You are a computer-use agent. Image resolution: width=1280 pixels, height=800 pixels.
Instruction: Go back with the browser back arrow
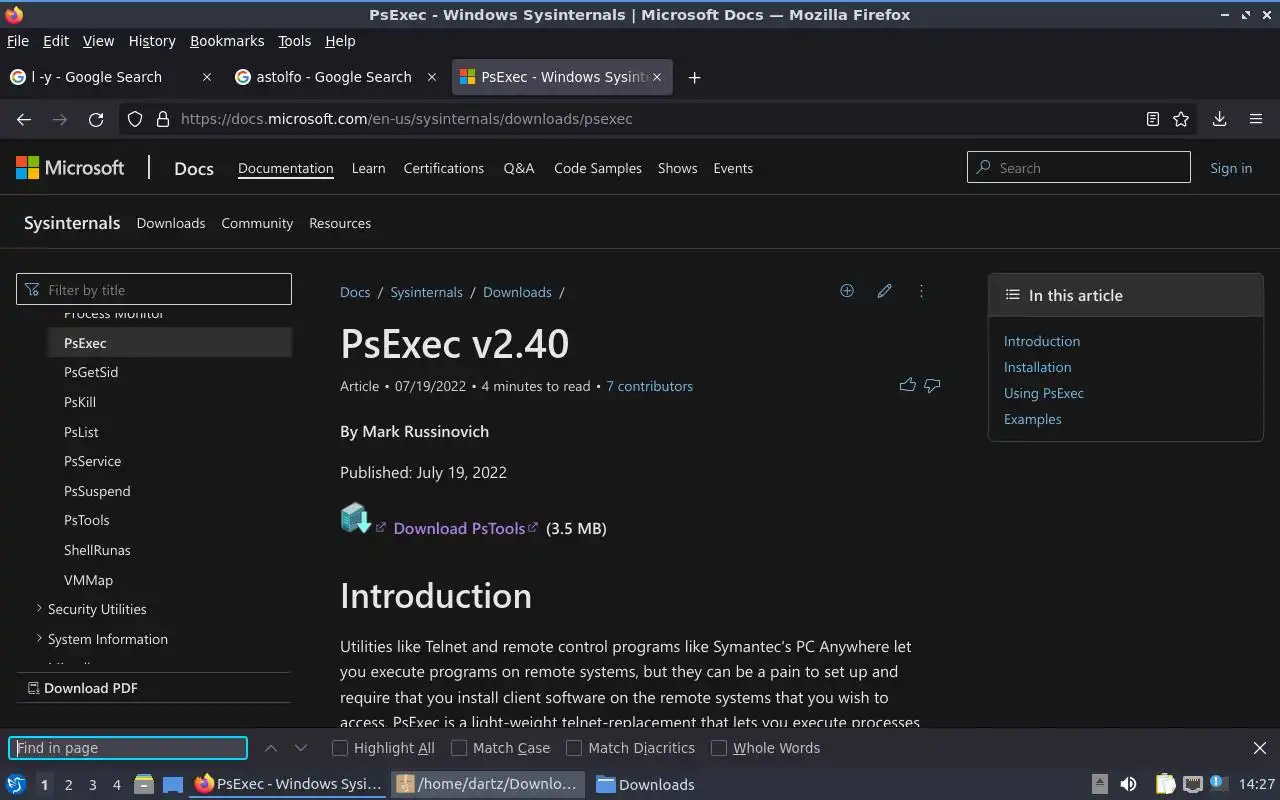point(24,119)
